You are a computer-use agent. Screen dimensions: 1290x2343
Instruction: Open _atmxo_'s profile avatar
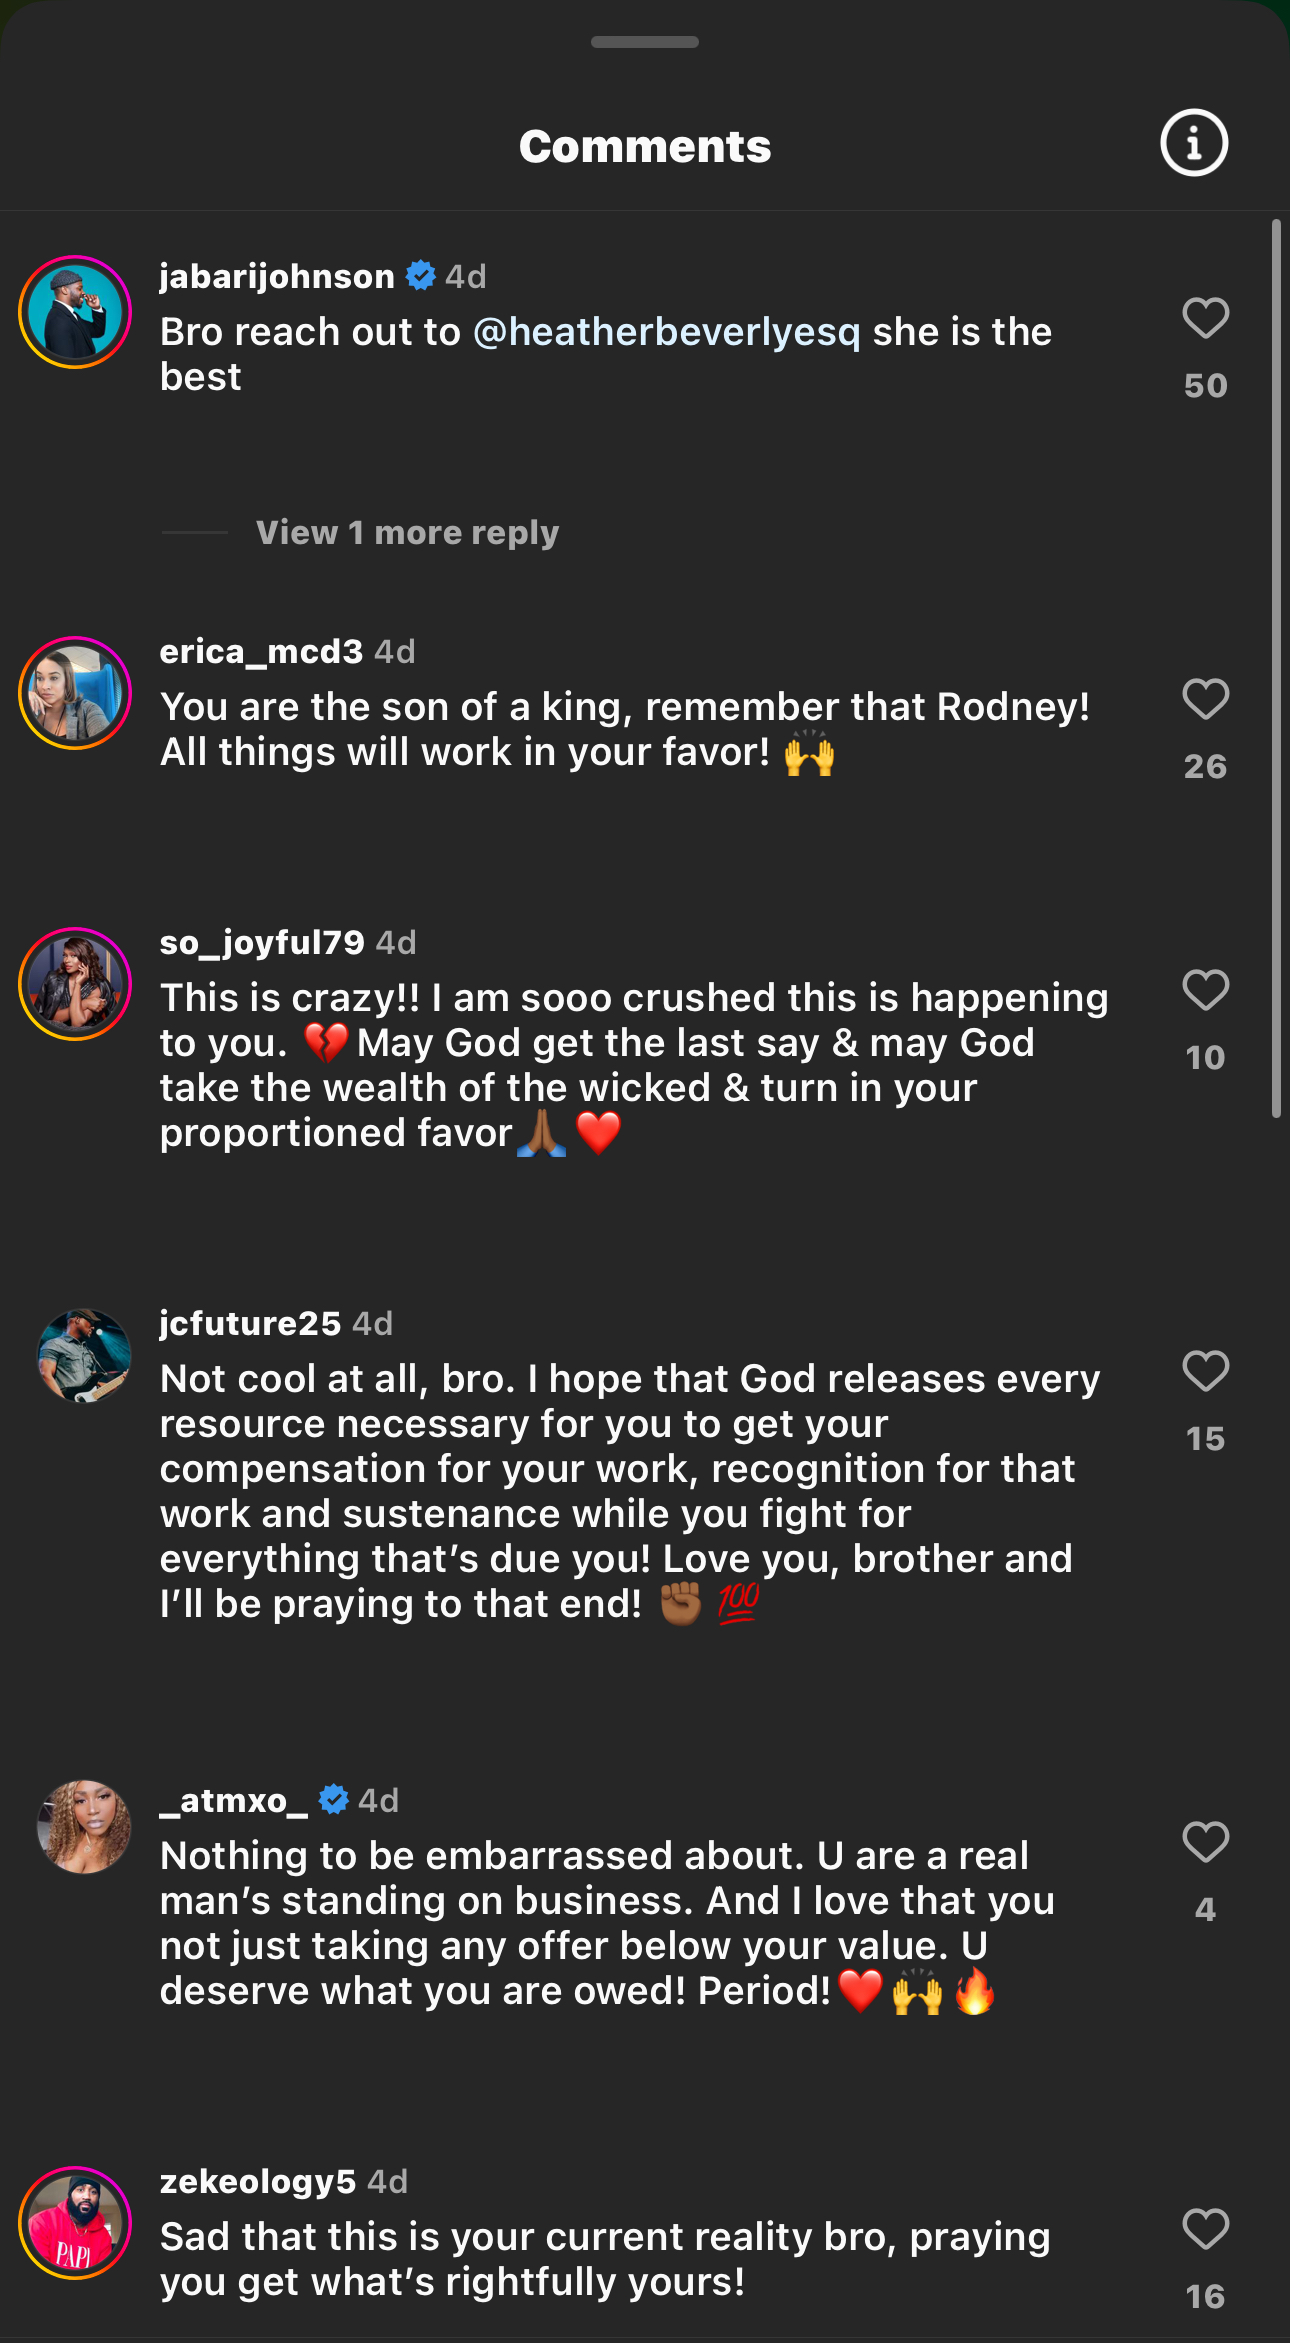(x=84, y=1826)
